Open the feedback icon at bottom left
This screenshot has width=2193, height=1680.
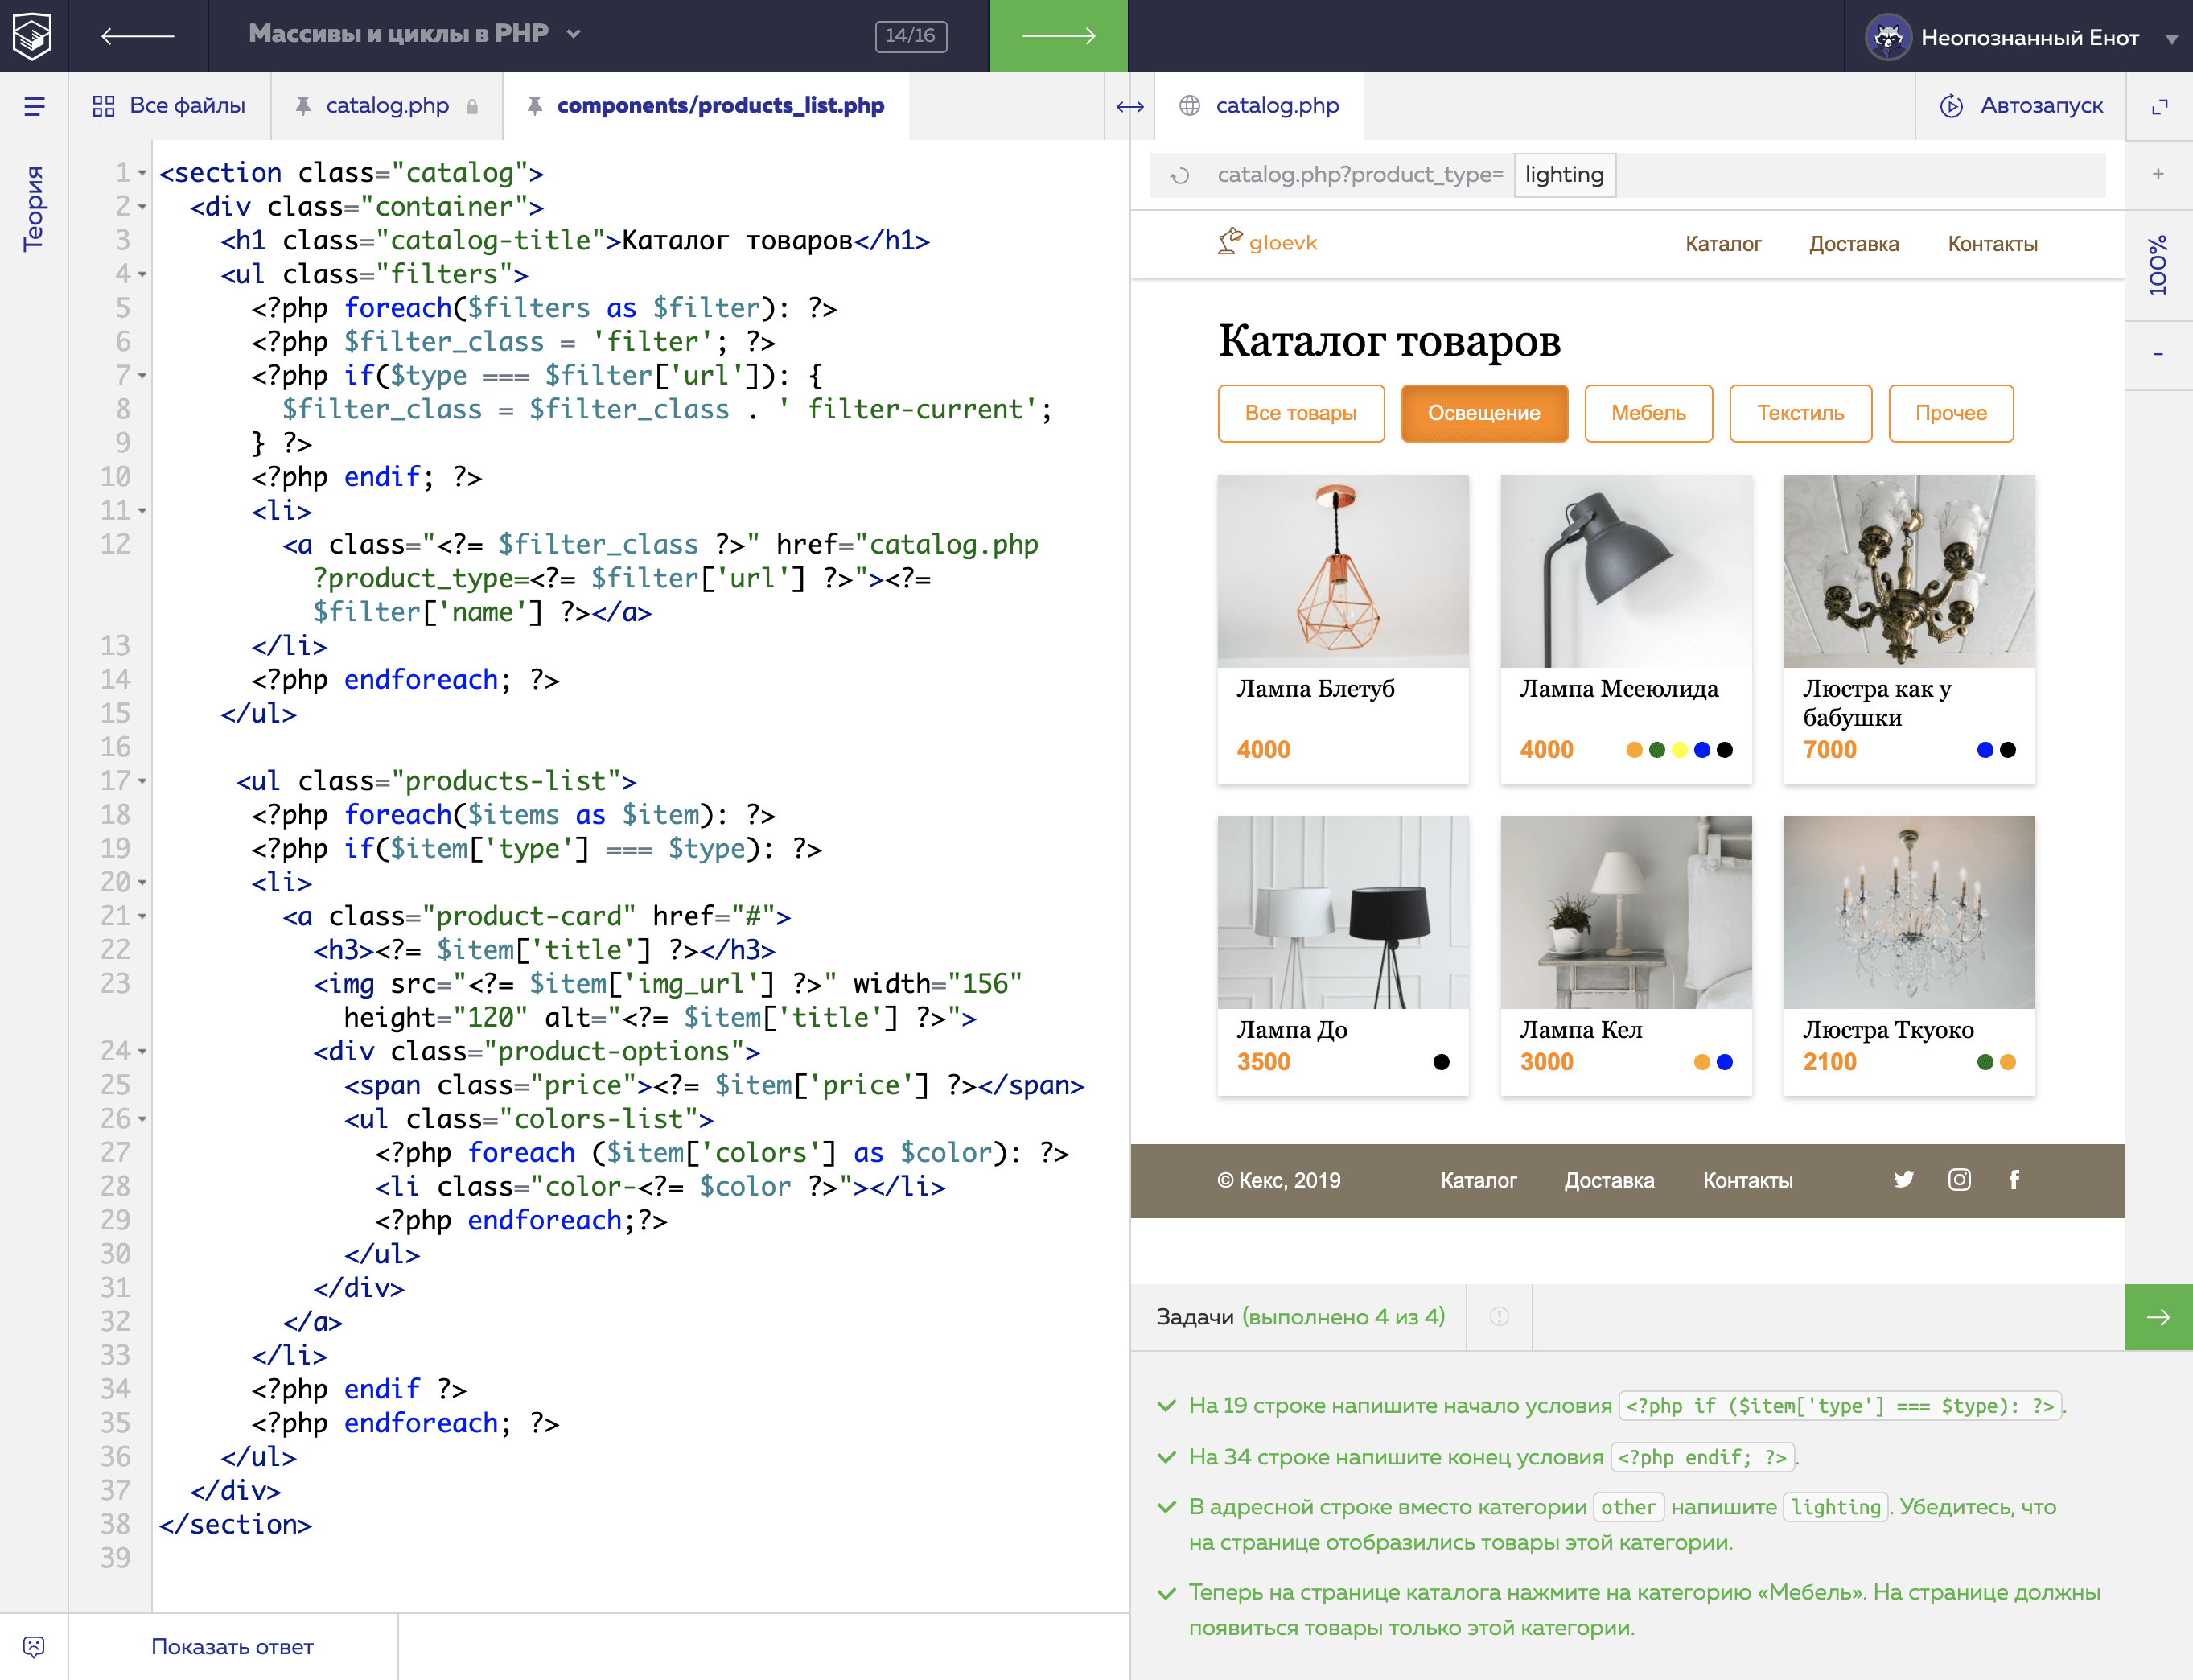tap(34, 1646)
